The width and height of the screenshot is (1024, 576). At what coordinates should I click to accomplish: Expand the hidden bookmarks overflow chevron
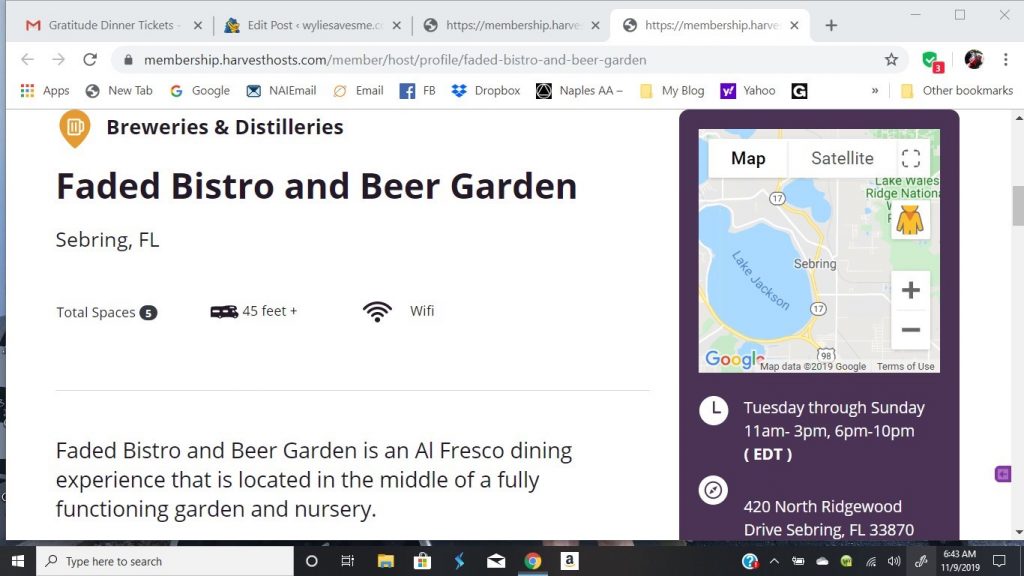875,90
